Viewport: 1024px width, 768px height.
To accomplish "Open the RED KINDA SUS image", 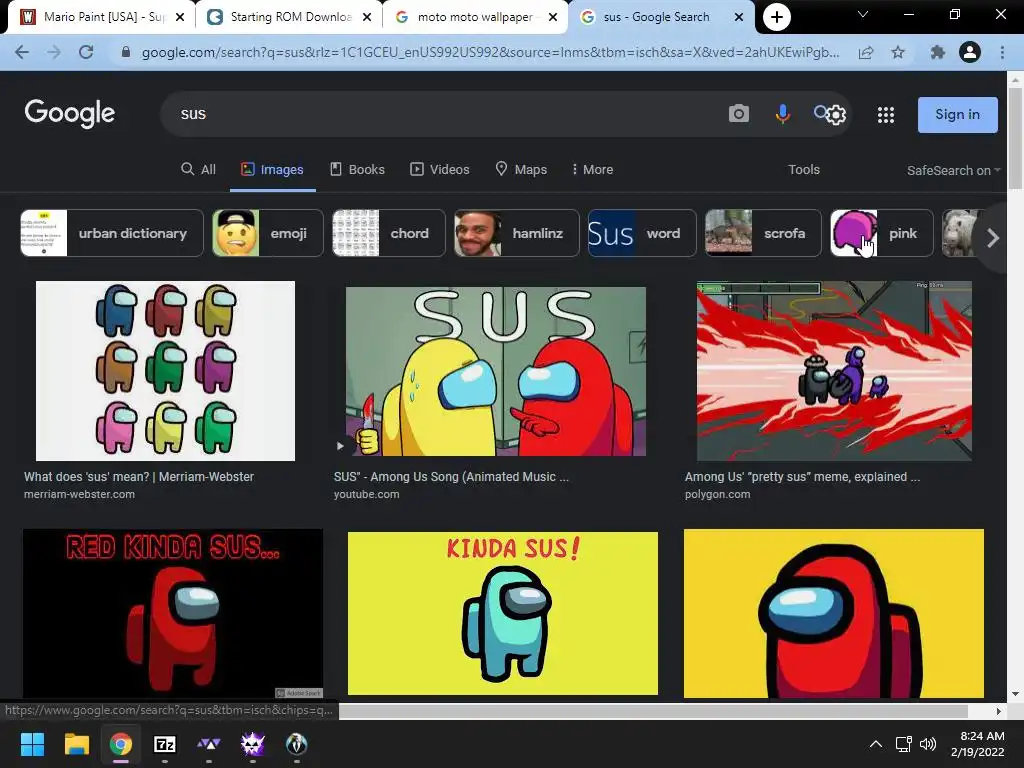I will [172, 613].
